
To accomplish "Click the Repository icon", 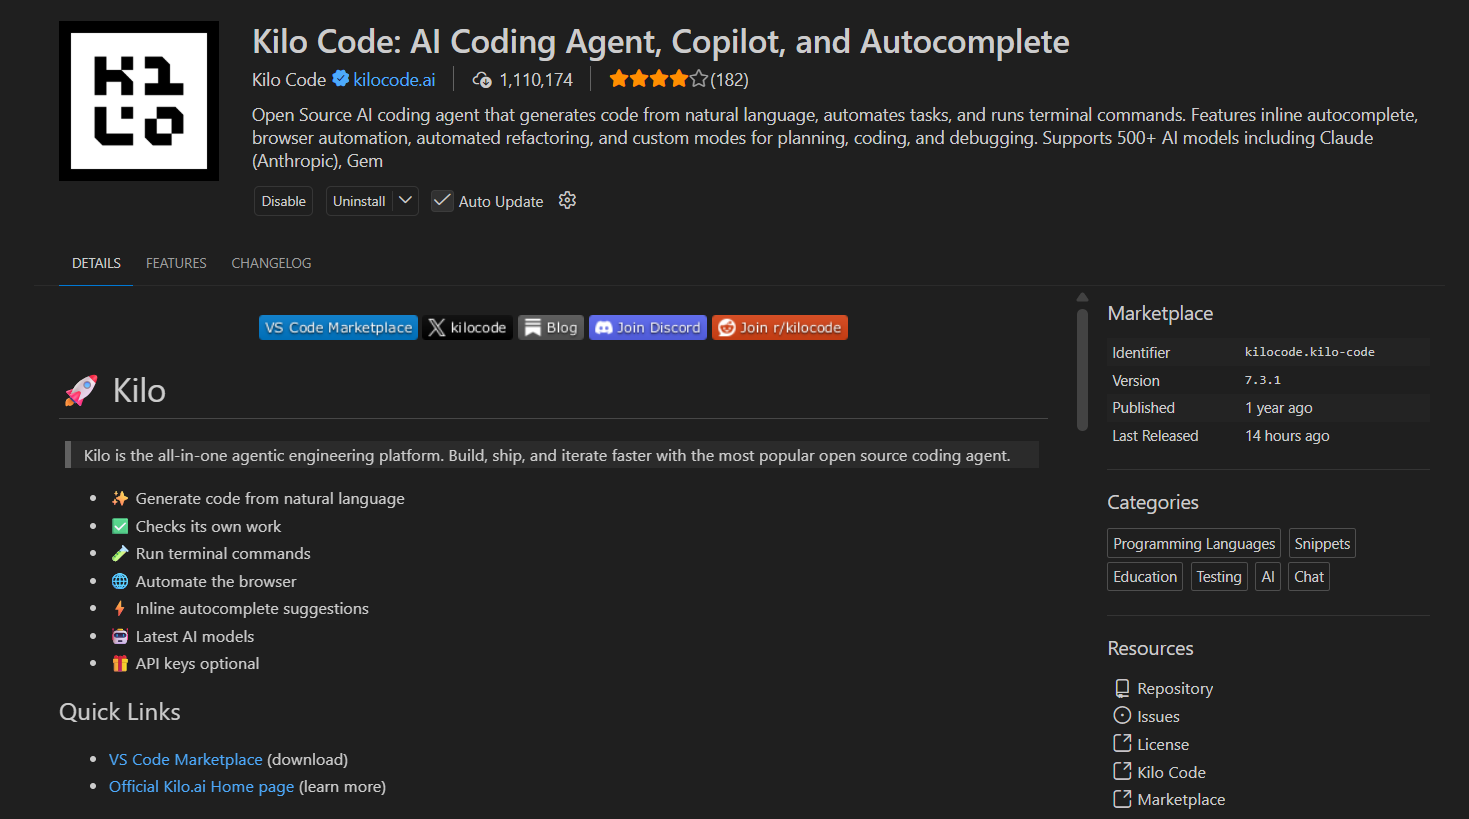I will (1122, 688).
